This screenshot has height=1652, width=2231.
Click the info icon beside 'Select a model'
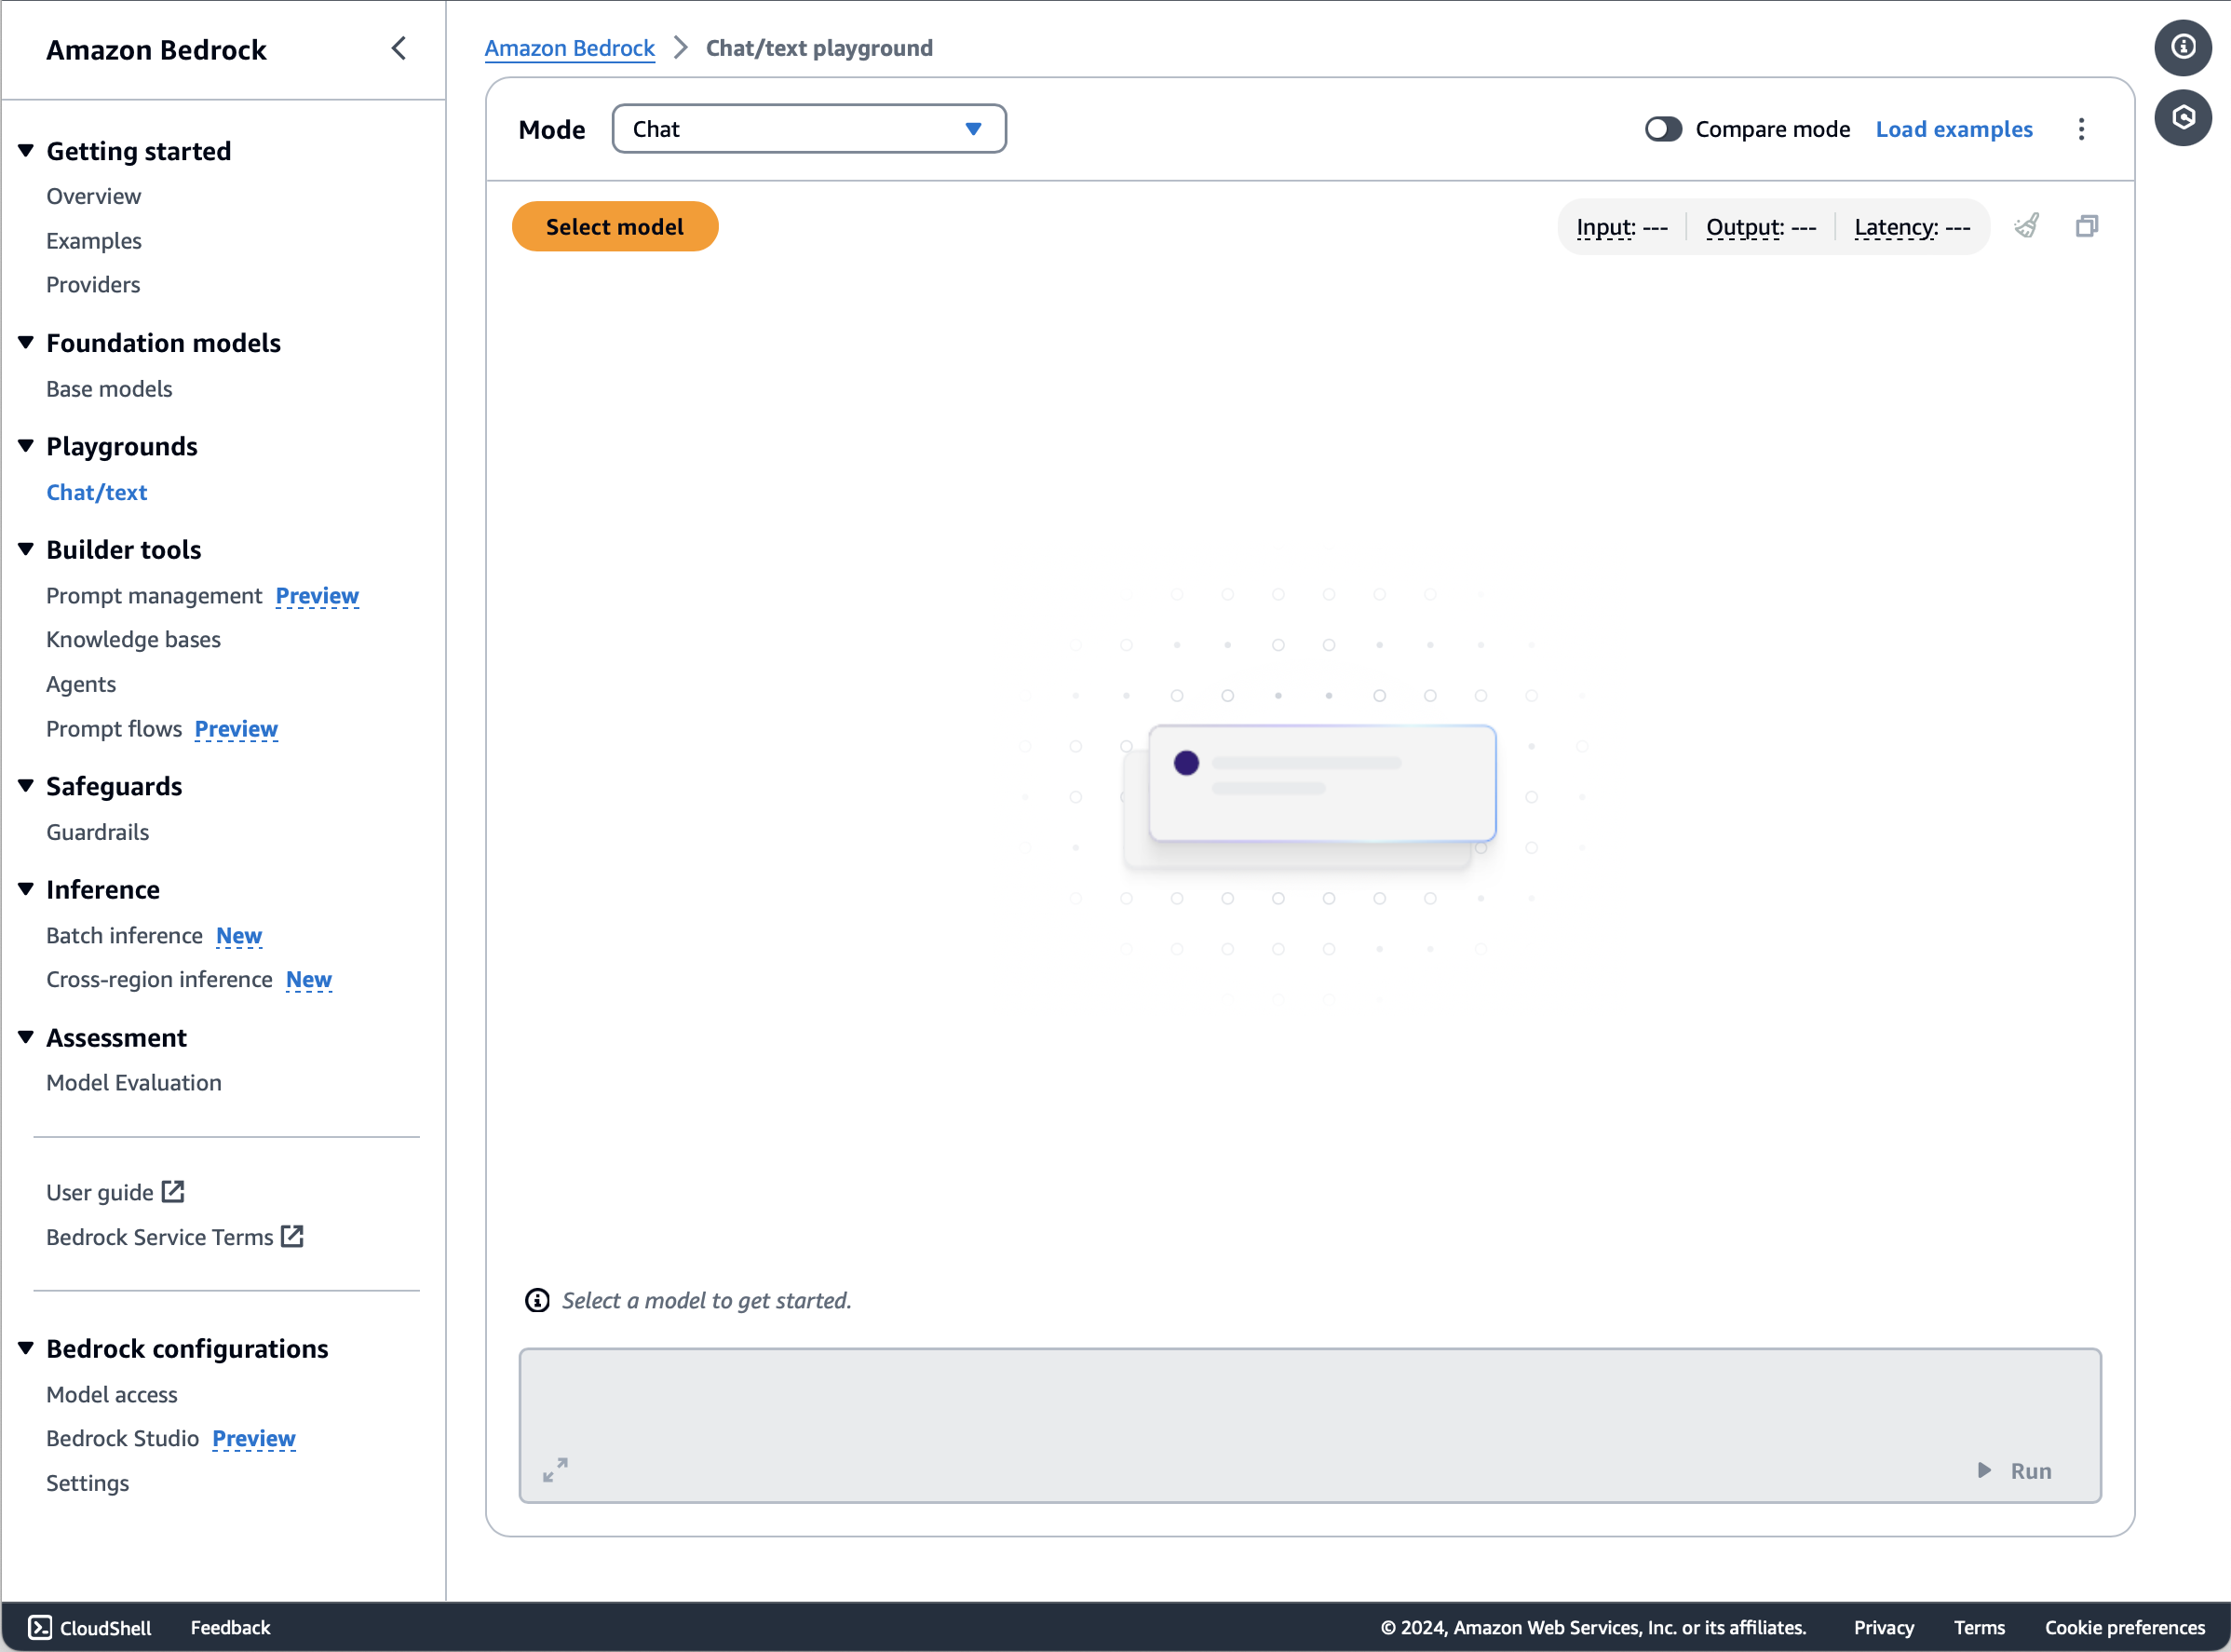[x=537, y=1300]
